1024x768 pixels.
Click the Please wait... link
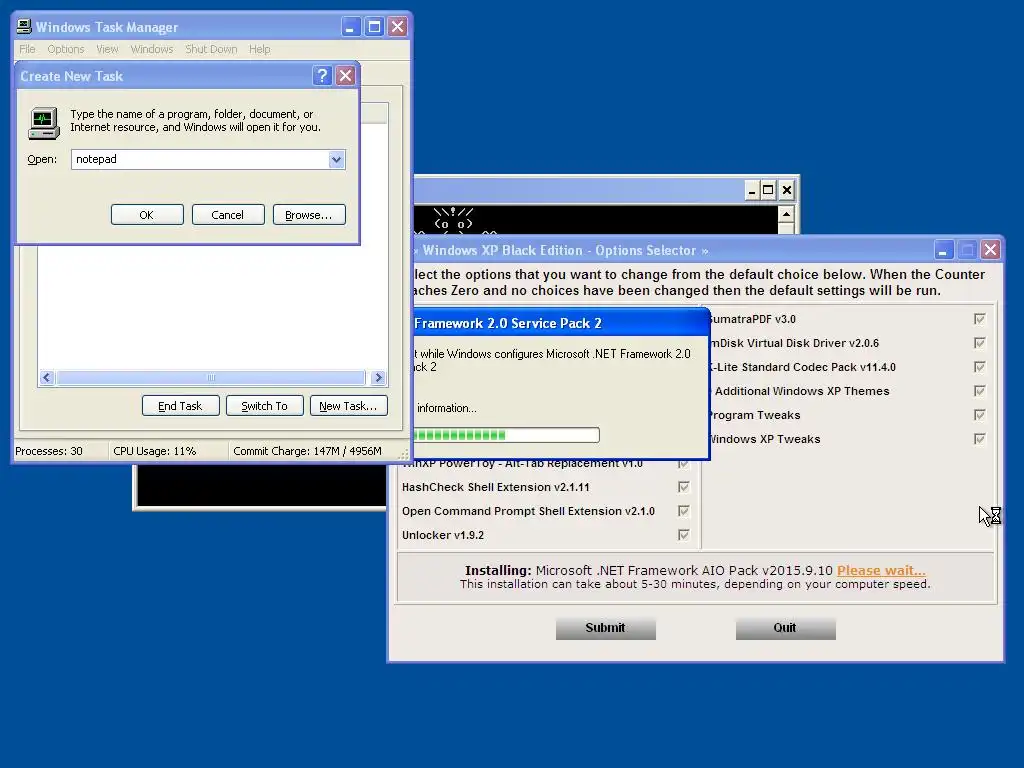click(x=881, y=570)
